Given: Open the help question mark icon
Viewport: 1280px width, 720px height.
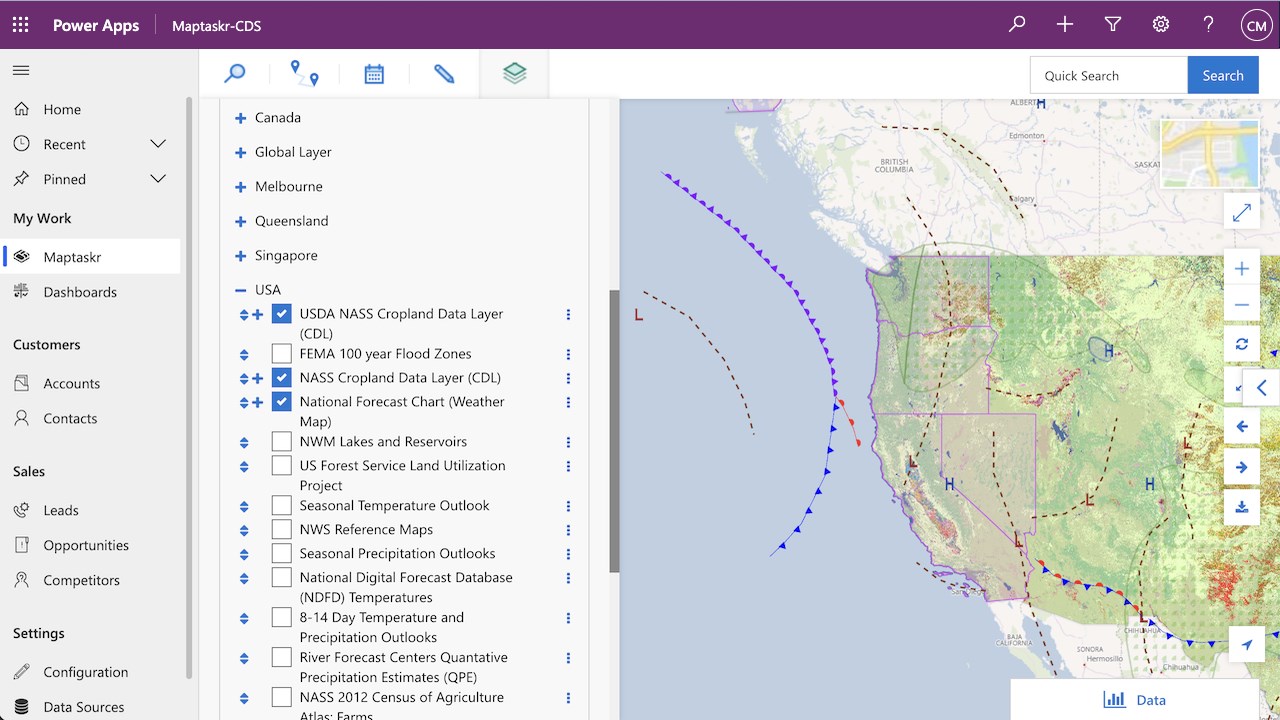Looking at the screenshot, I should pos(1209,24).
